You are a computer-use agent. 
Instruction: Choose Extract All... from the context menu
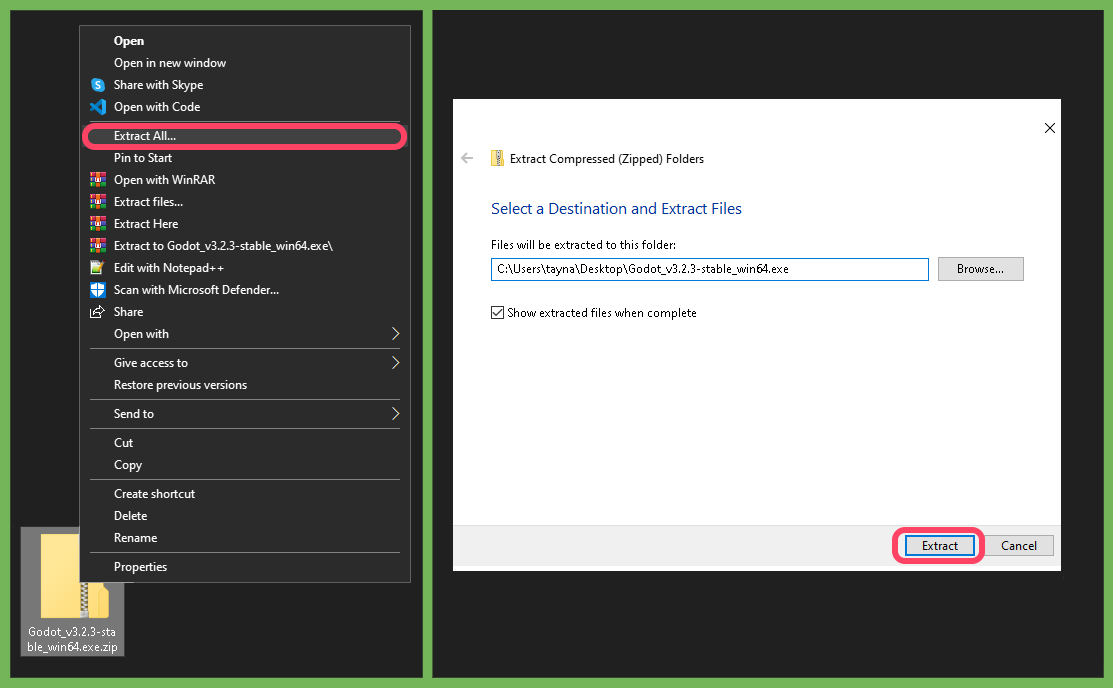245,136
